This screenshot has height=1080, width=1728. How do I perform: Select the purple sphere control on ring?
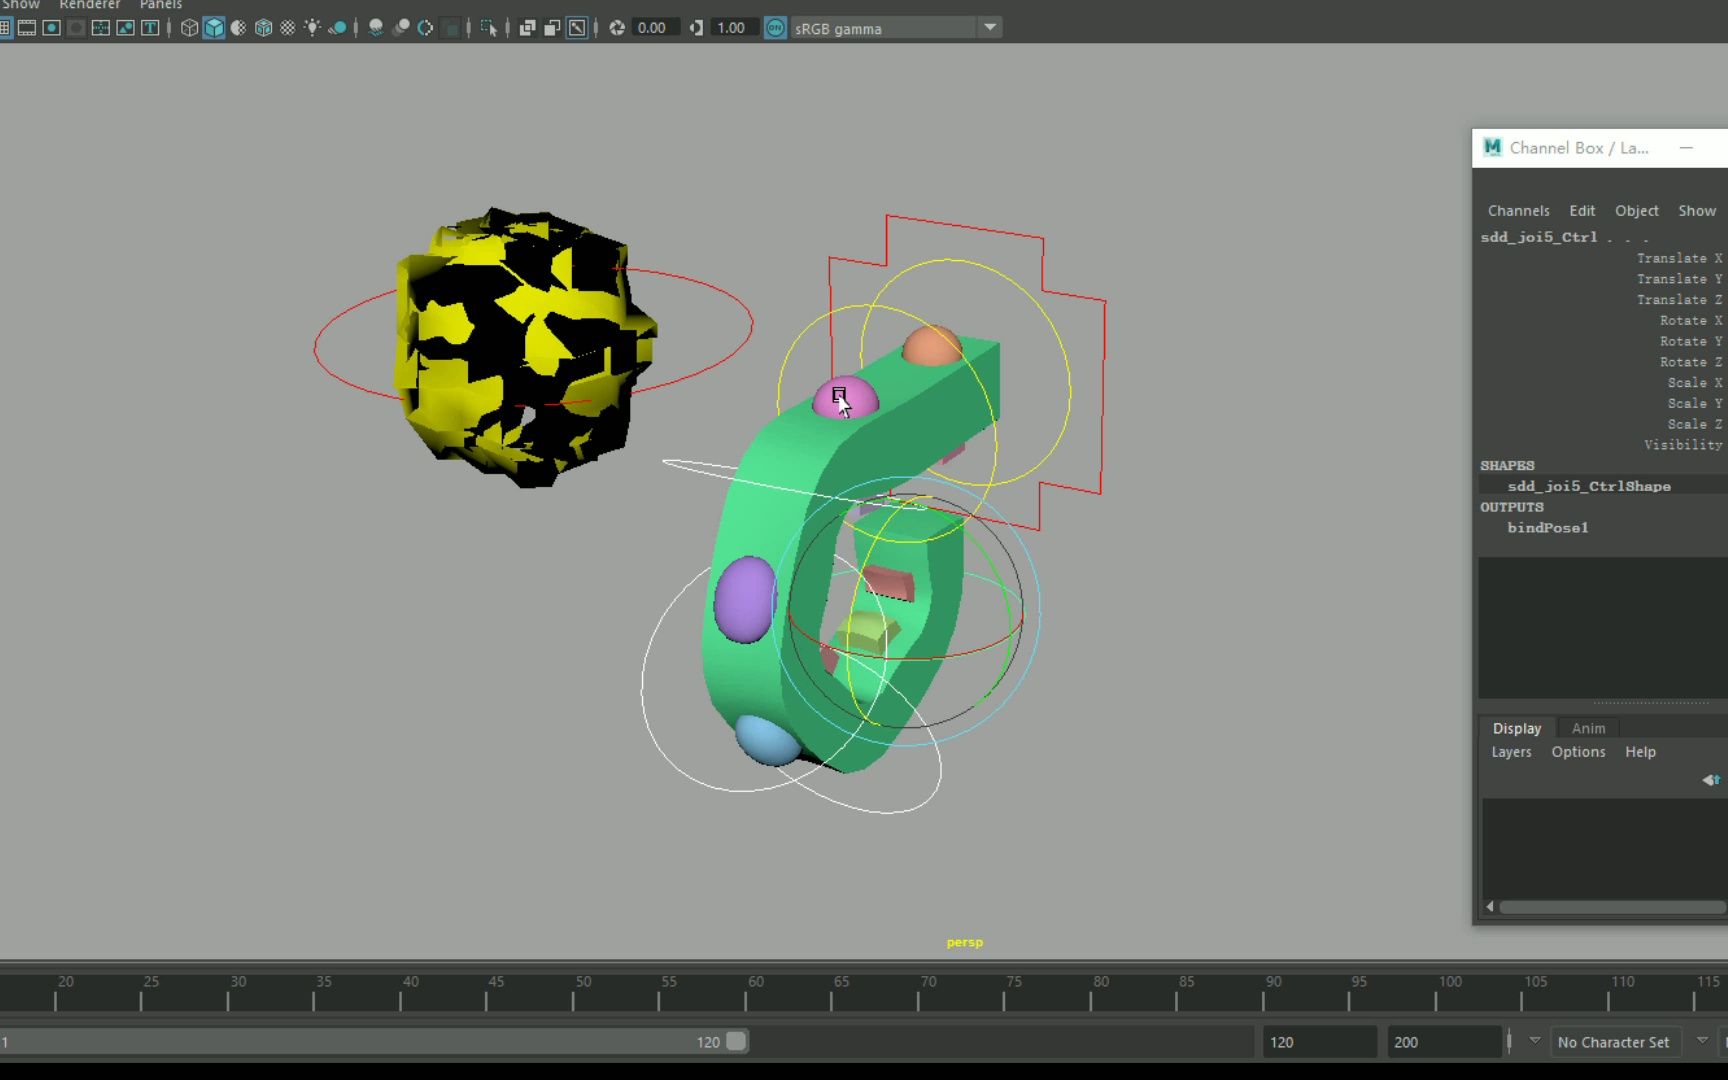point(745,599)
